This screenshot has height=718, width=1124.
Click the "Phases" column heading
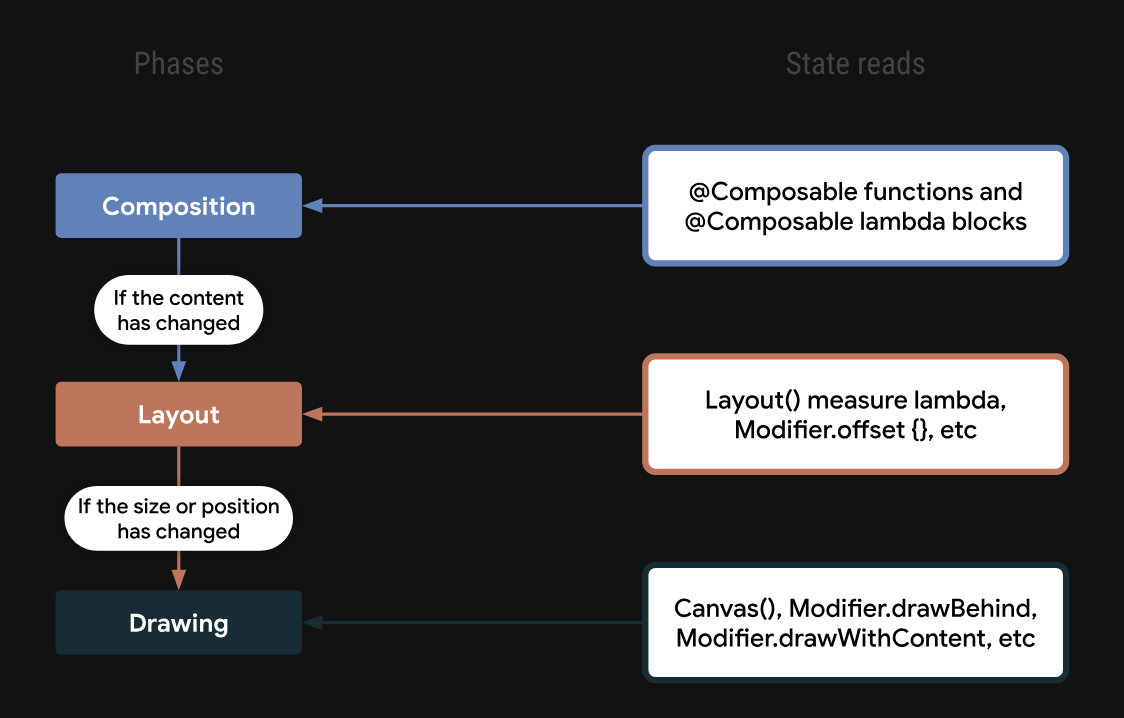point(178,65)
